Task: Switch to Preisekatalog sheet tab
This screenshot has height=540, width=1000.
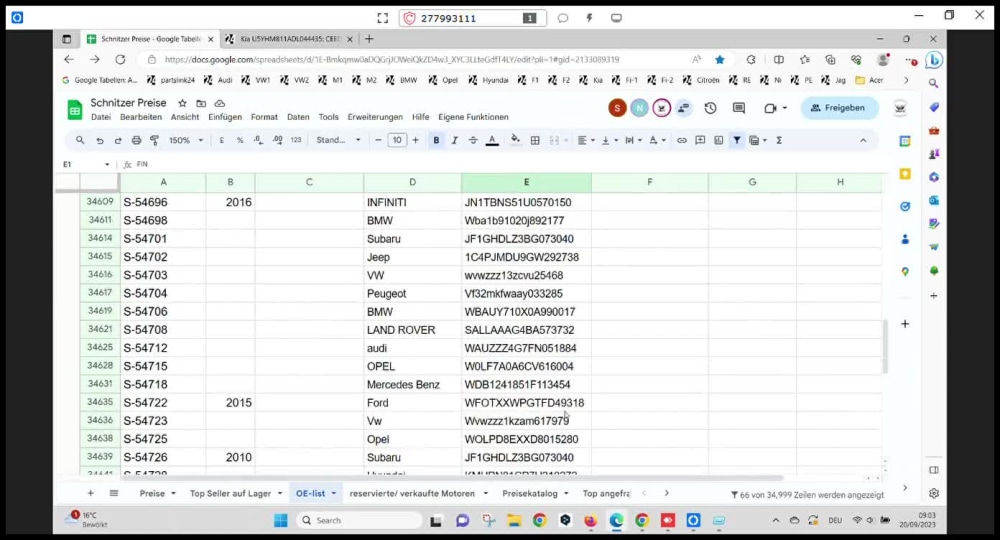Action: click(x=530, y=493)
